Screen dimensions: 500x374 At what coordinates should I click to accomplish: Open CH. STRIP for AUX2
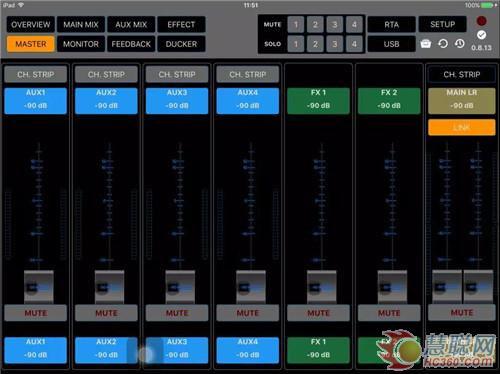pyautogui.click(x=106, y=74)
